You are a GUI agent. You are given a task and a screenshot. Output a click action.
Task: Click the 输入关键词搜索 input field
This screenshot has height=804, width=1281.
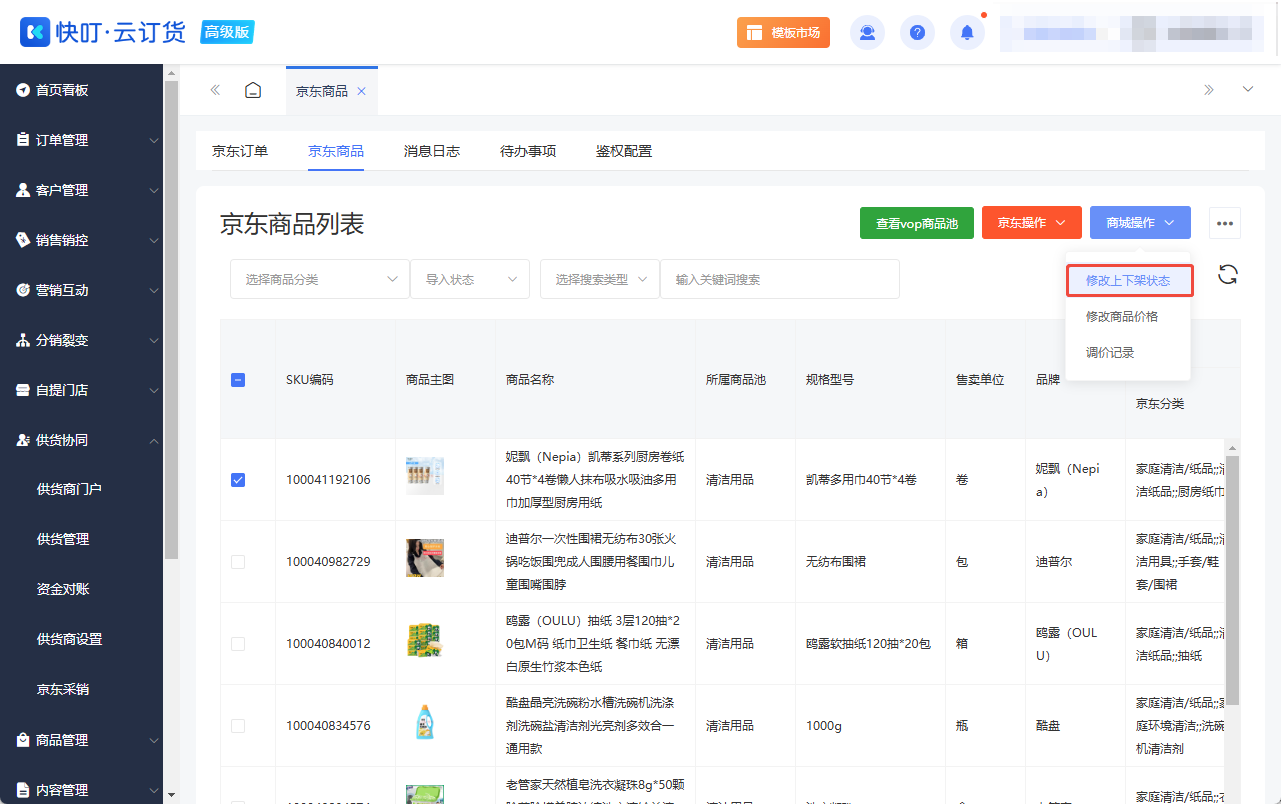coord(780,279)
